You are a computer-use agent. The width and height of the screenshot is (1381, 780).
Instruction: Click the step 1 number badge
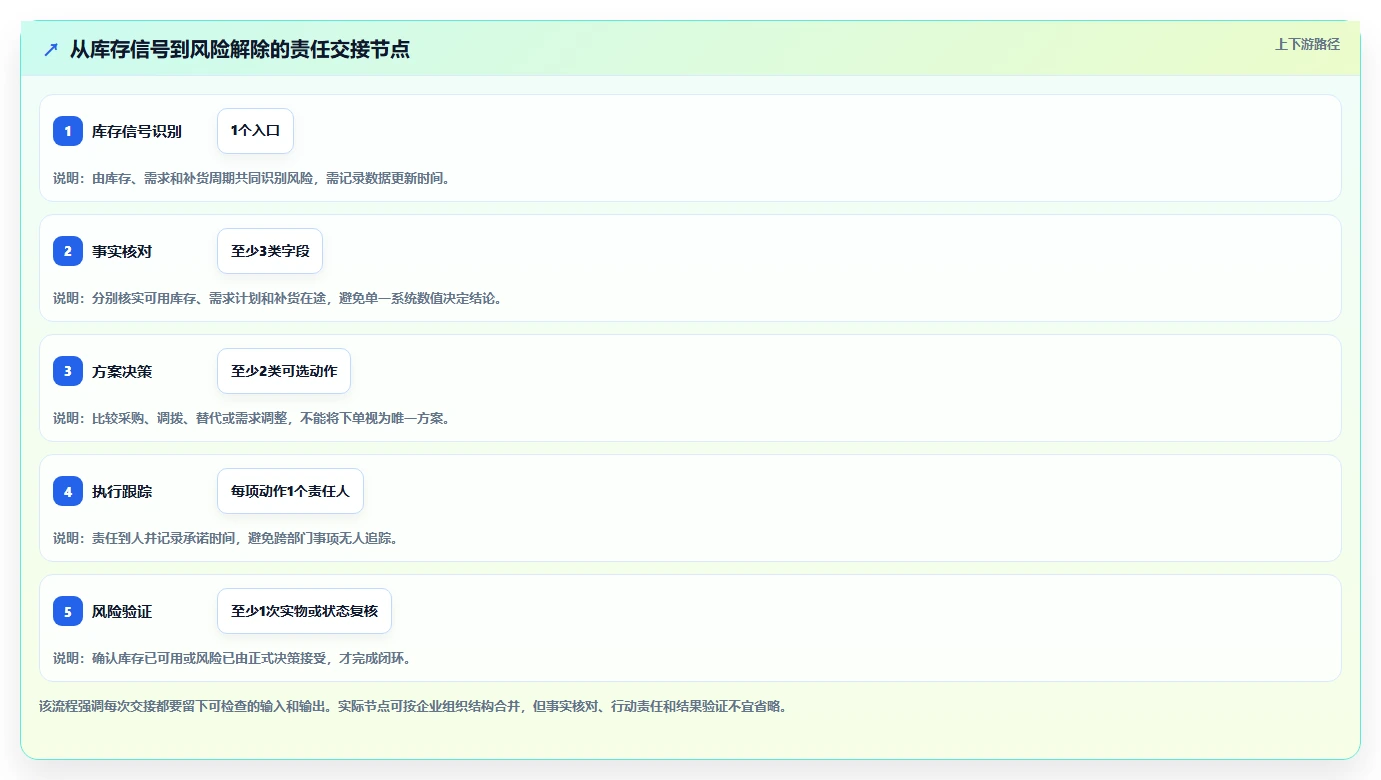click(x=68, y=131)
